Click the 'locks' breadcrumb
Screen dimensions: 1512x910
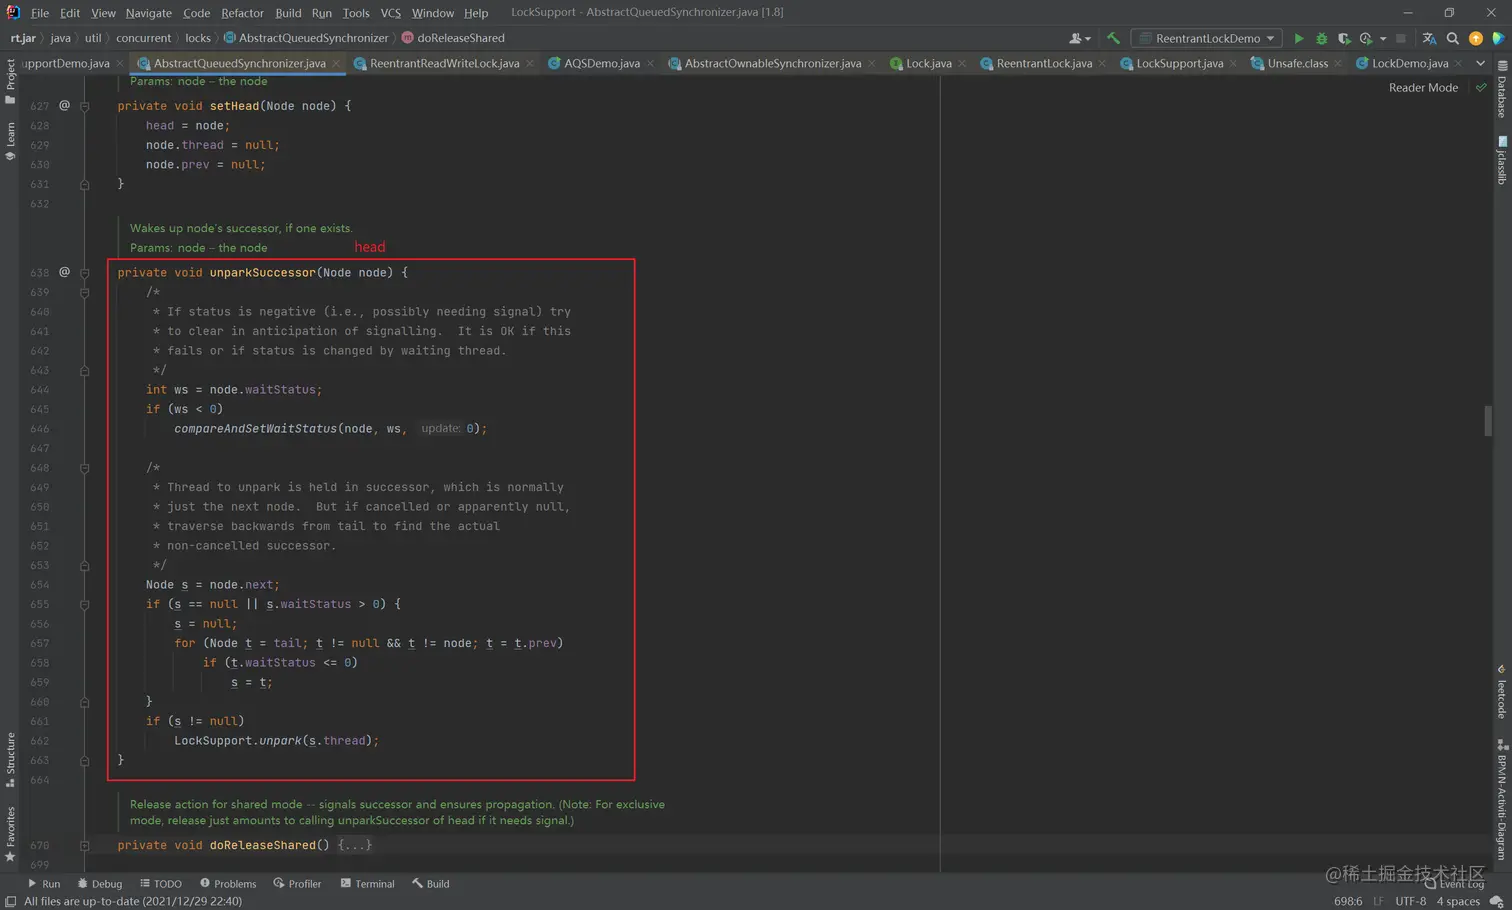pos(198,38)
